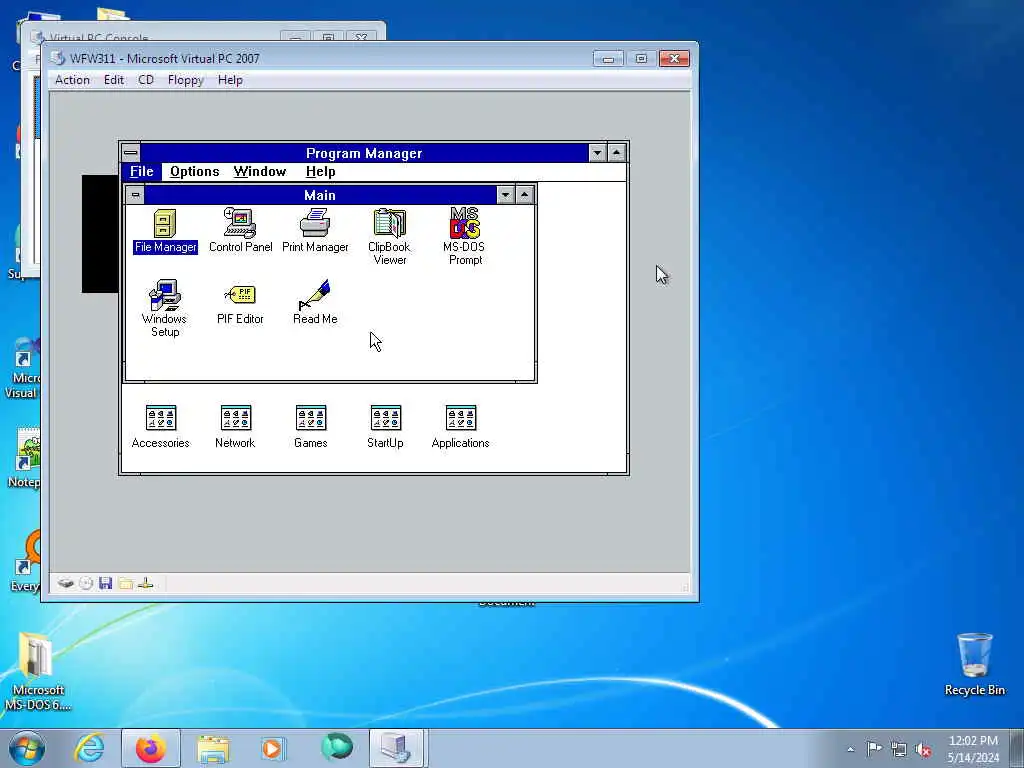Open Main group control-menu box
This screenshot has width=1024, height=768.
point(135,195)
